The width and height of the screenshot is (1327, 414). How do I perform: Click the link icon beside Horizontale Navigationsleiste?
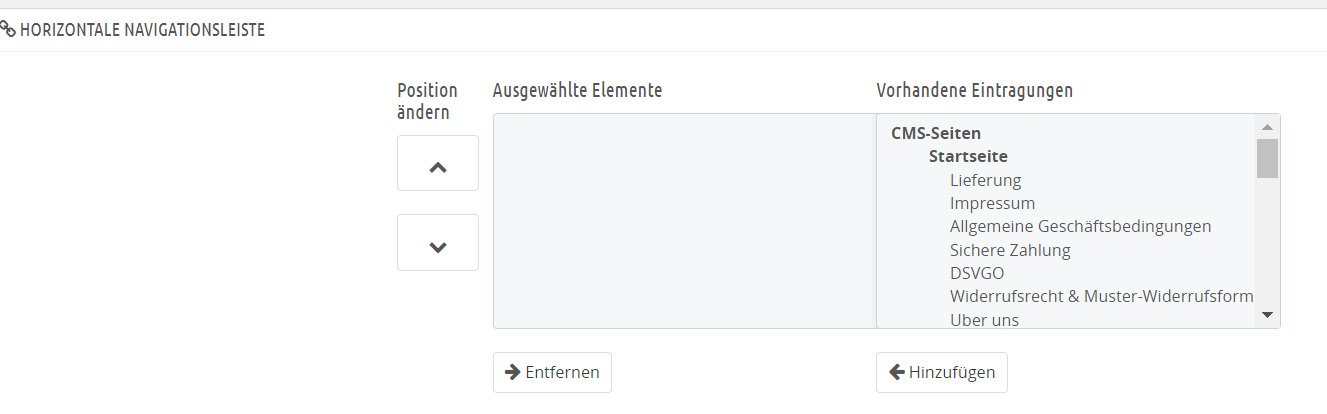8,30
